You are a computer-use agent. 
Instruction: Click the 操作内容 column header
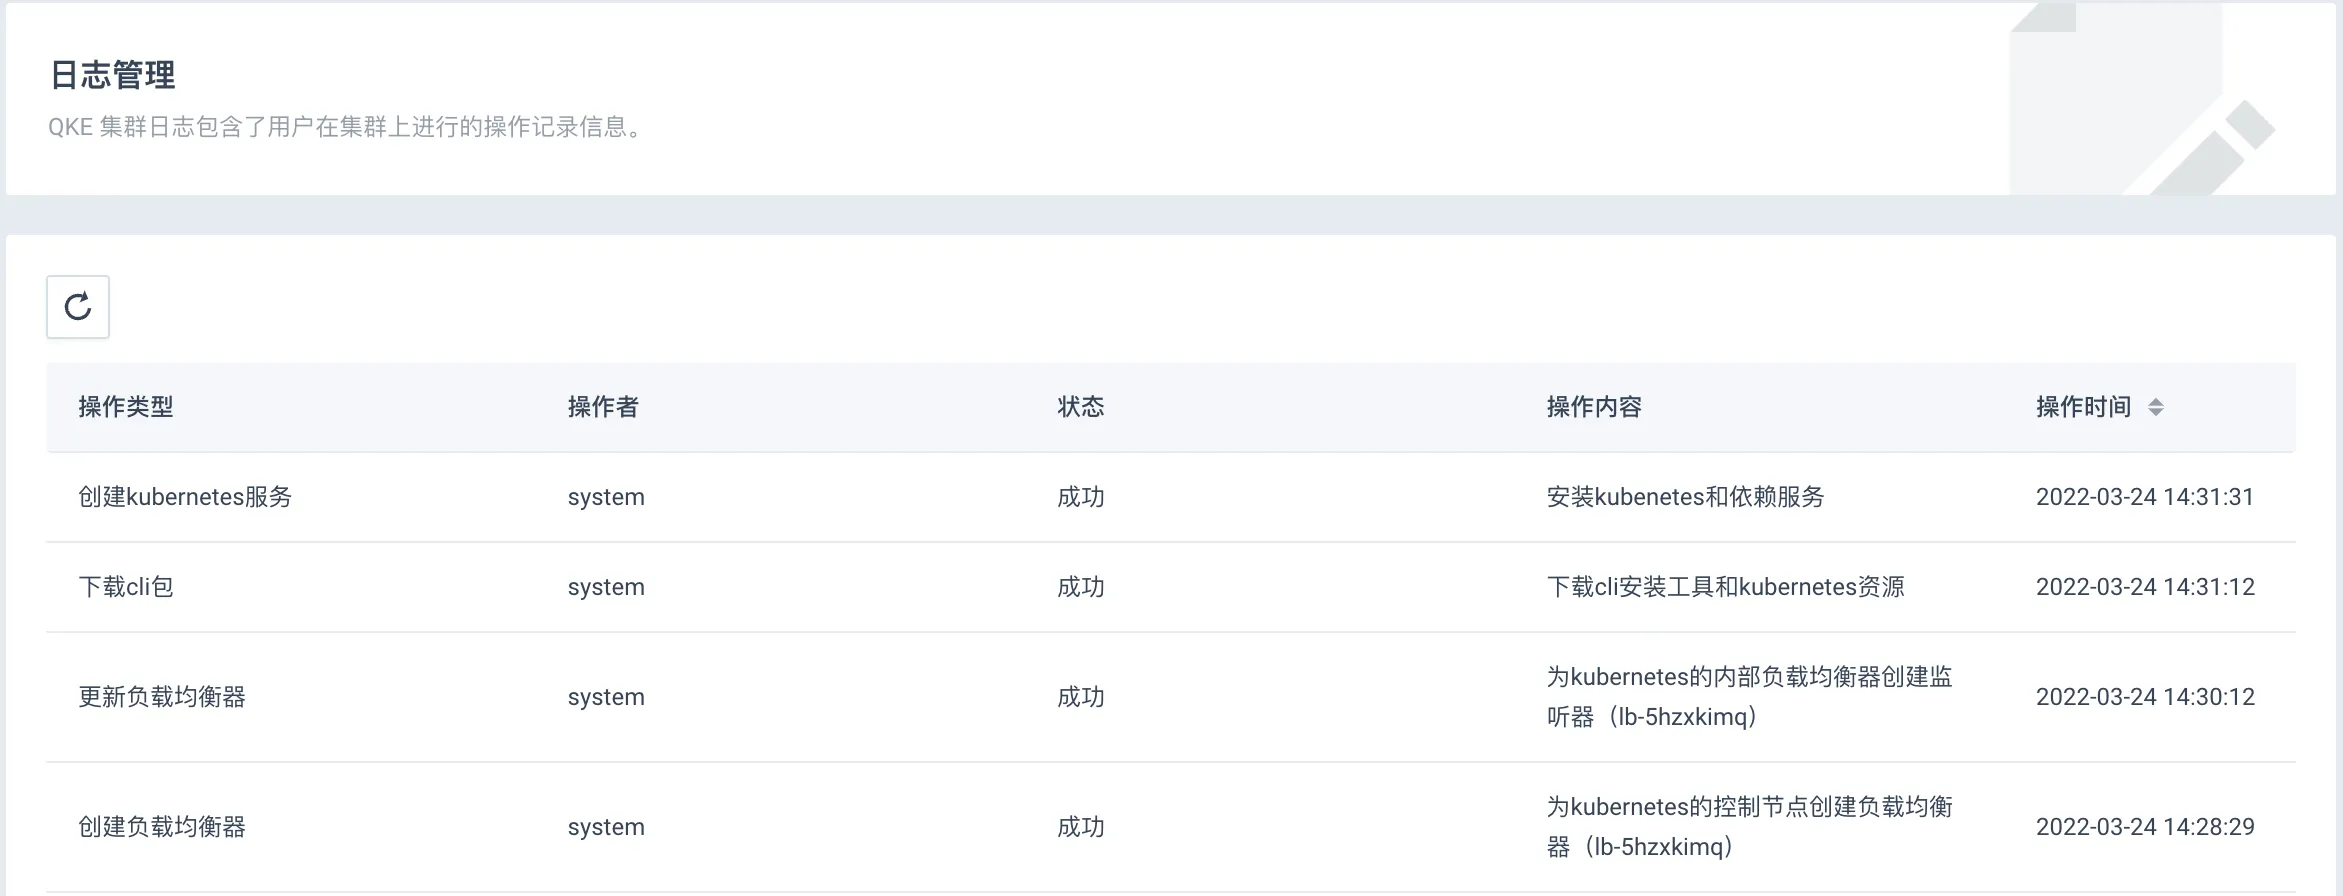(x=1594, y=407)
